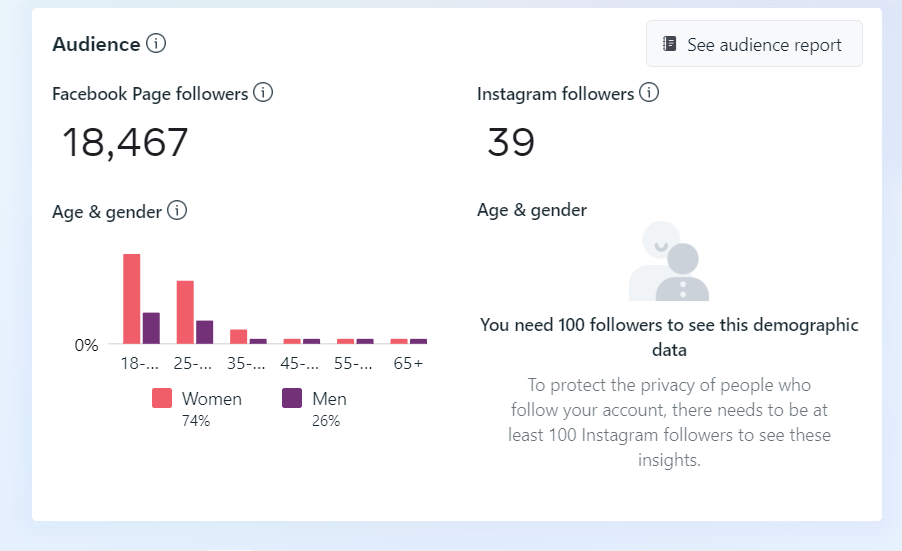This screenshot has width=902, height=551.
Task: Click the info icon next to Instagram followers
Action: click(x=649, y=93)
